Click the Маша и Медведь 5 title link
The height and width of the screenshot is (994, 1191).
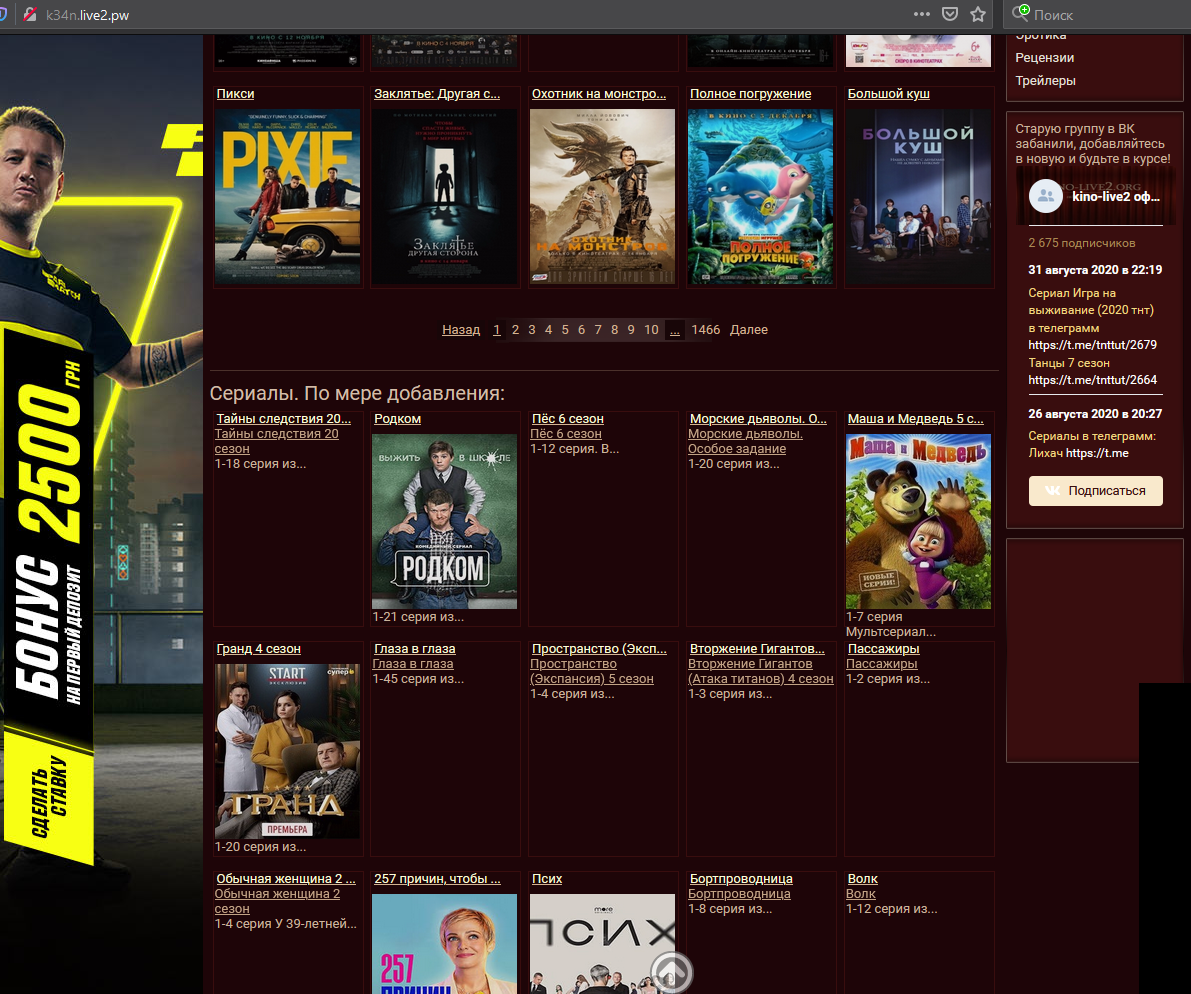(x=915, y=419)
